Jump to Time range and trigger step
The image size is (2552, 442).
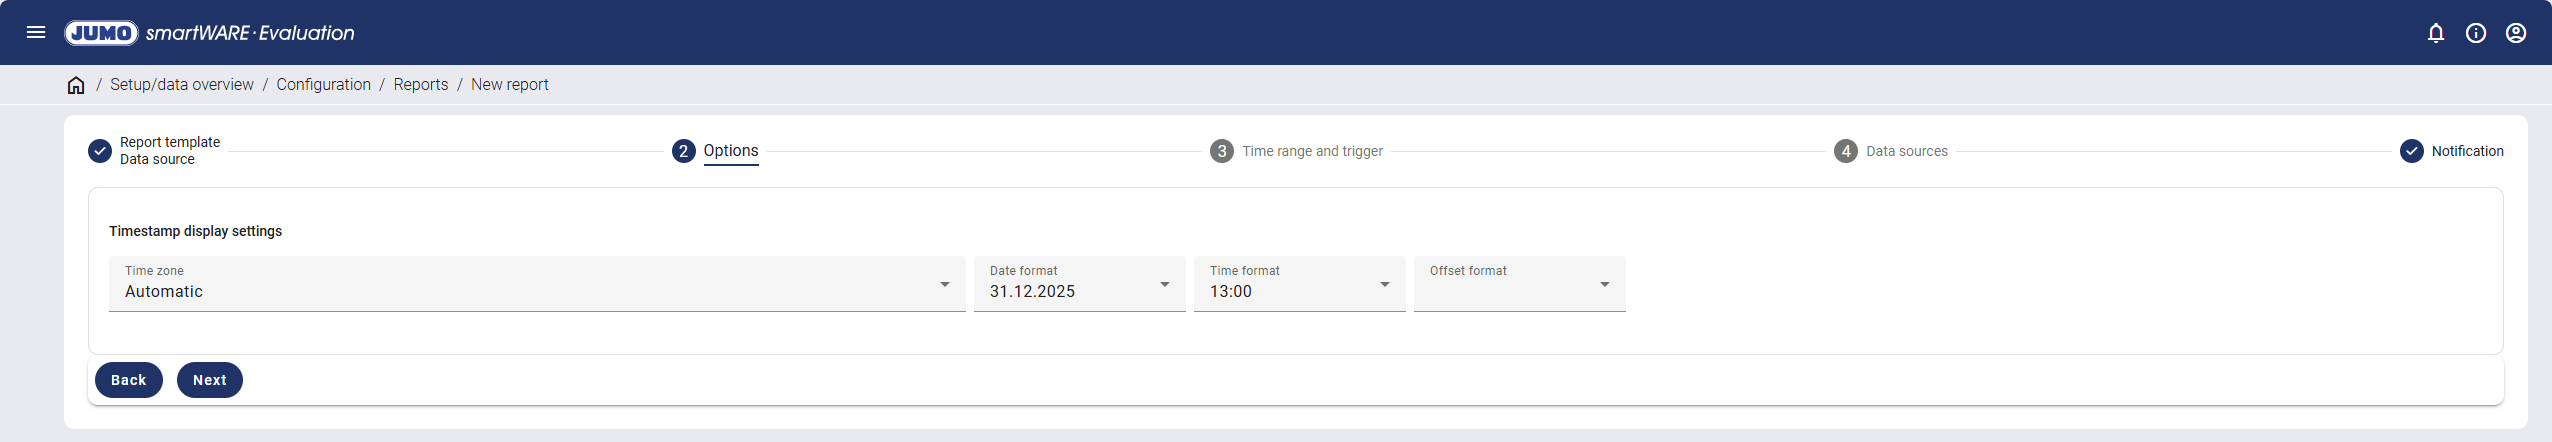pos(1311,151)
